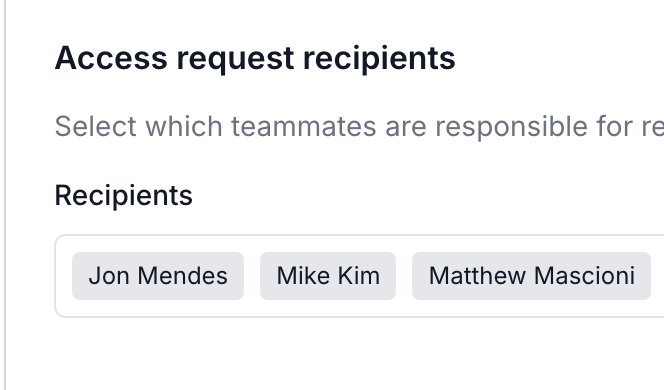The height and width of the screenshot is (390, 664).
Task: Select the Jon Mendes recipient chip
Action: click(158, 276)
